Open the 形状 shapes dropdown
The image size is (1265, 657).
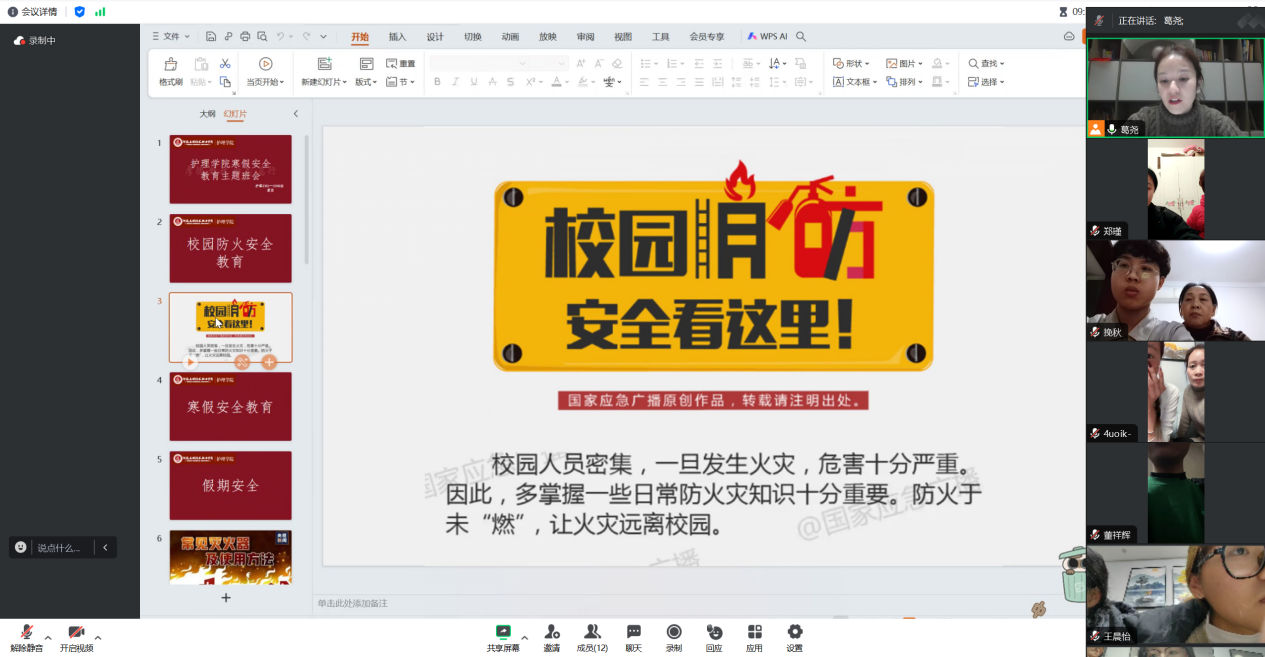click(851, 63)
